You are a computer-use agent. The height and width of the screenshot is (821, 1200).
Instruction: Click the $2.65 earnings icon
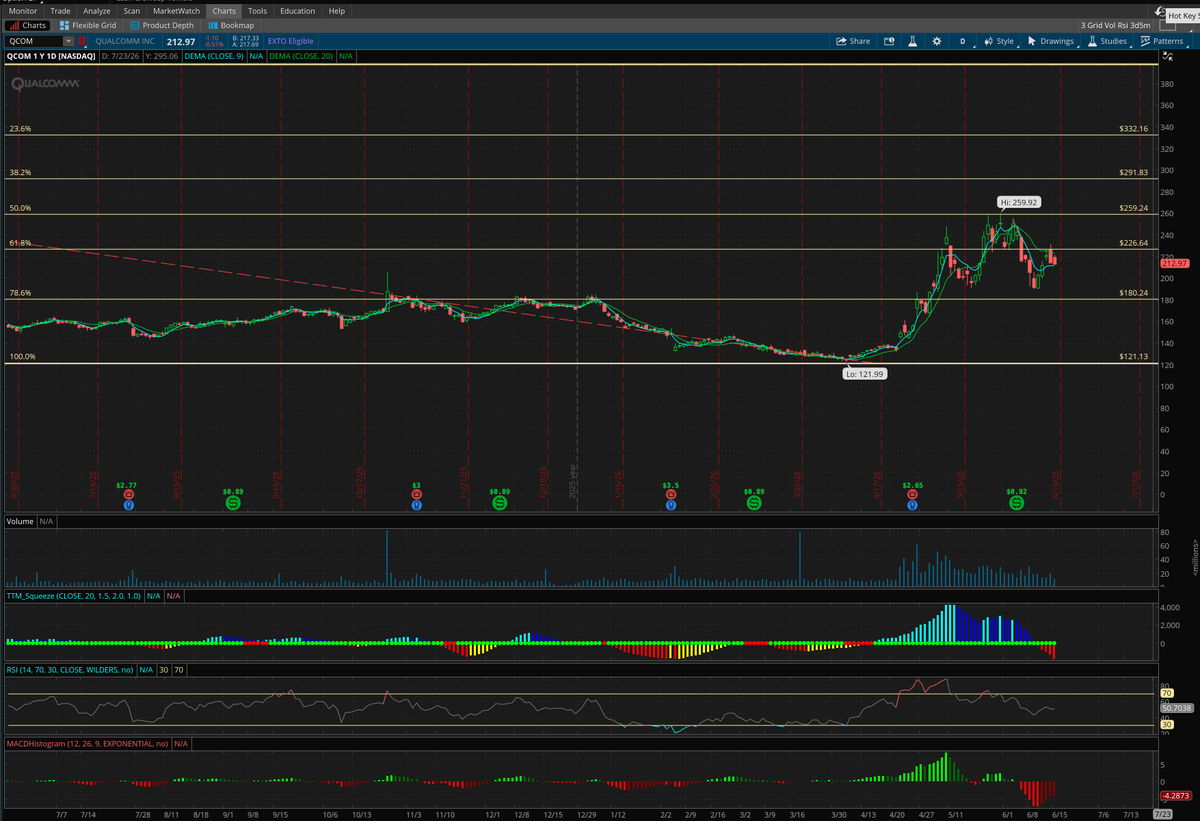click(912, 493)
